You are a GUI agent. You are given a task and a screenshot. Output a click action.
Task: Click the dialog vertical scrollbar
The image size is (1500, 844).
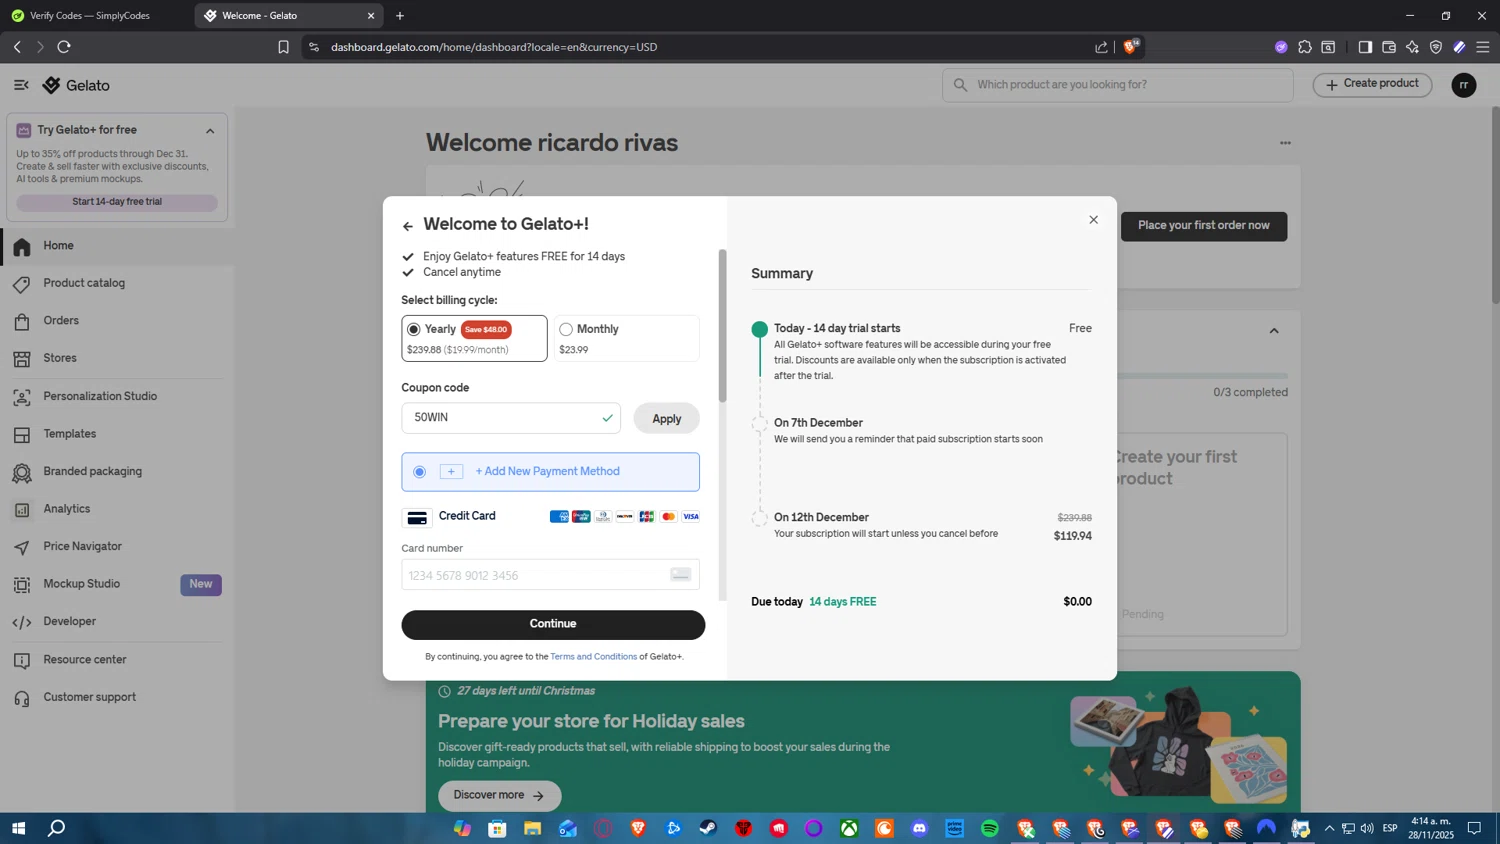tap(722, 326)
